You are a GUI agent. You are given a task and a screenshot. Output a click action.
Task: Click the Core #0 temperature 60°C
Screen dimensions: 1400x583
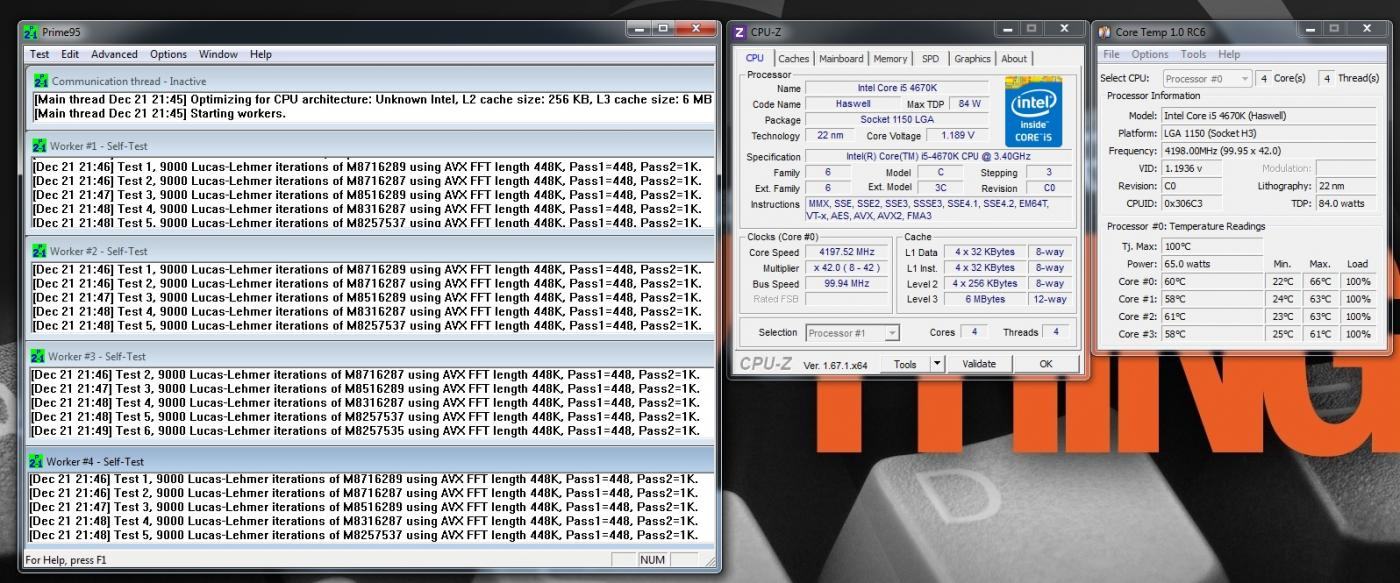click(x=1212, y=281)
